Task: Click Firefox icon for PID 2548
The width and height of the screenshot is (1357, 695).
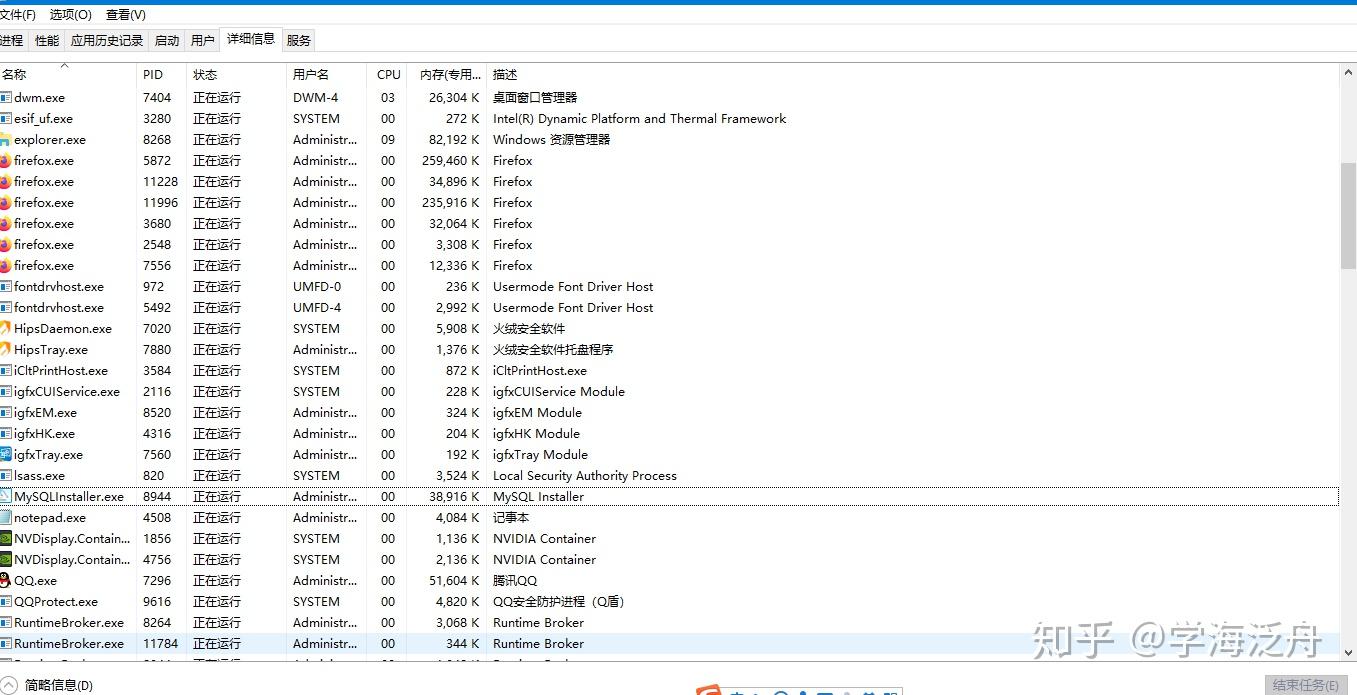Action: click(5, 244)
